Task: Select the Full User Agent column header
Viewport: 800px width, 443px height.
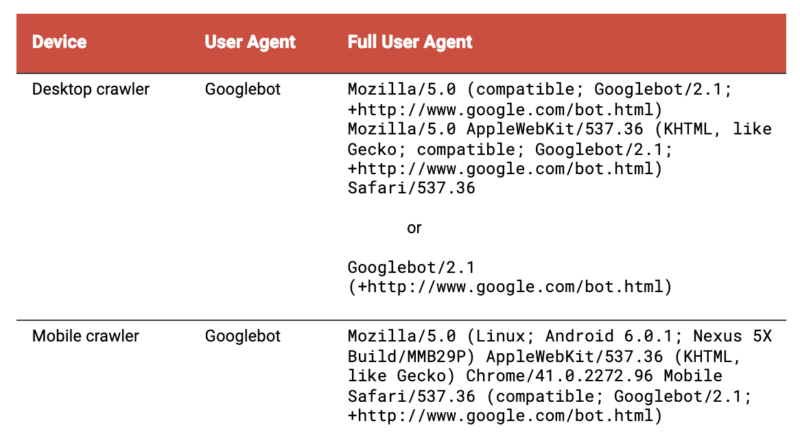Action: pos(410,42)
